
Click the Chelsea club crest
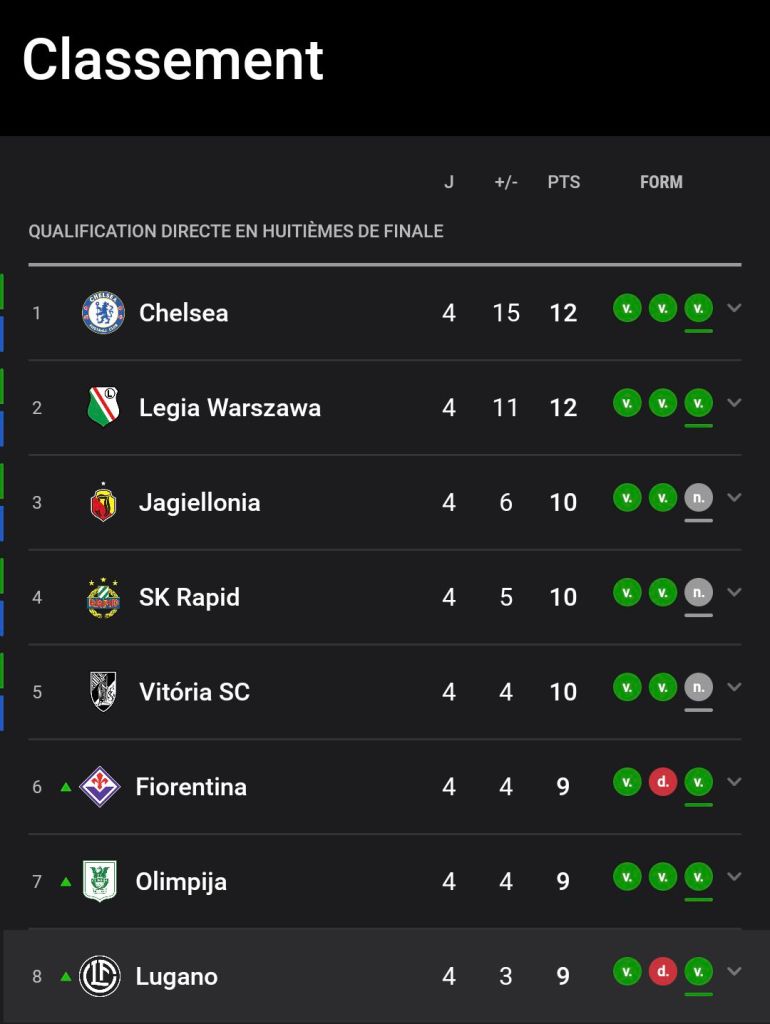tap(103, 313)
